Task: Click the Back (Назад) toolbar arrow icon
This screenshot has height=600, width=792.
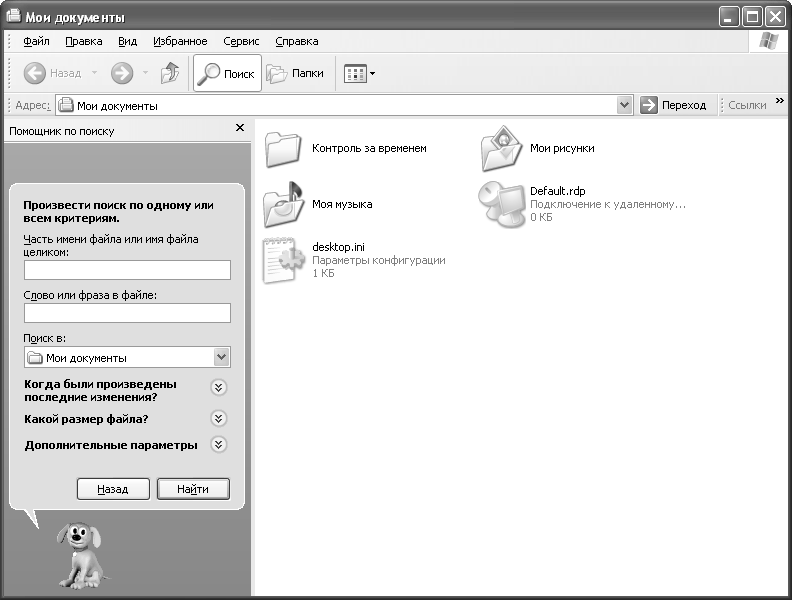Action: 35,73
